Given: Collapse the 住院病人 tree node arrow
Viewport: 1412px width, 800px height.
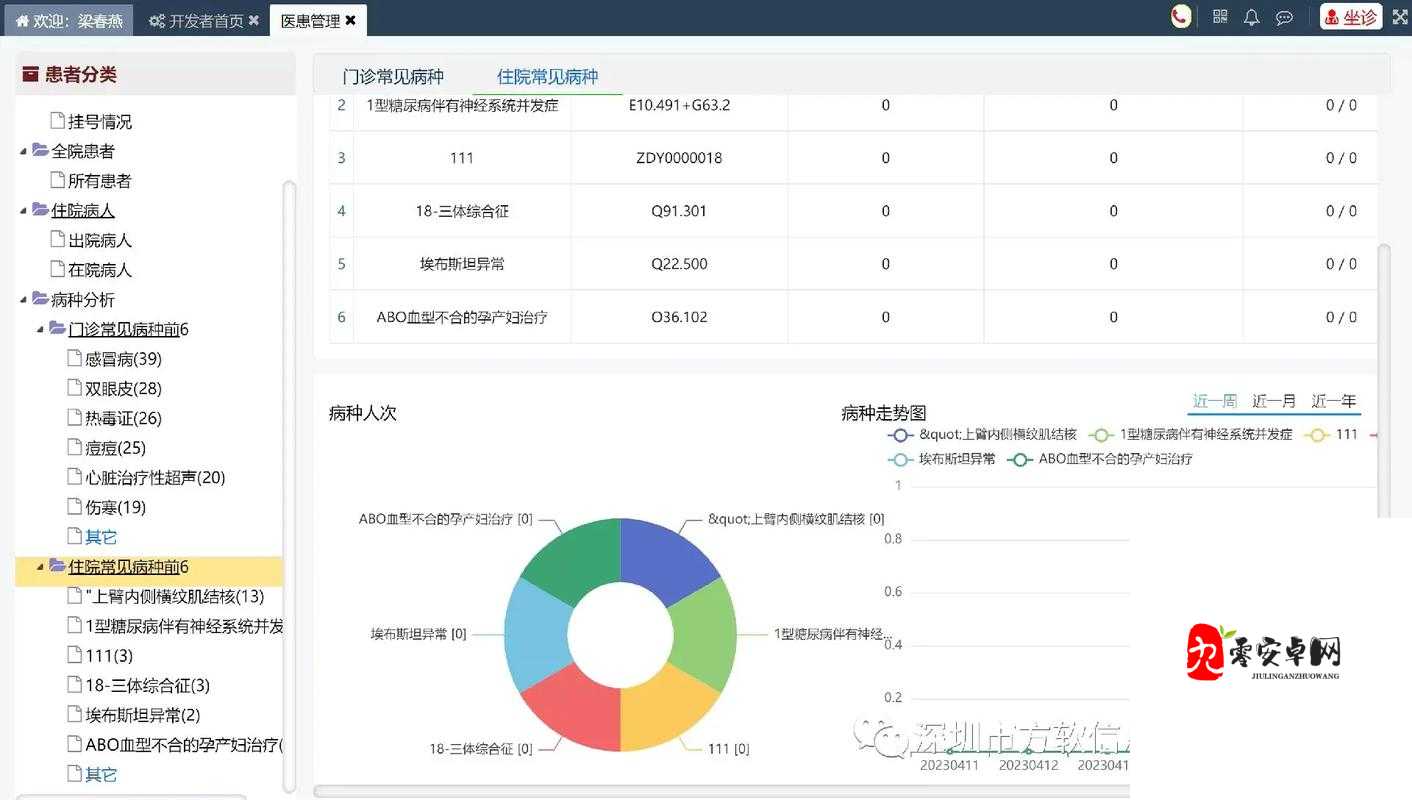Looking at the screenshot, I should point(24,211).
